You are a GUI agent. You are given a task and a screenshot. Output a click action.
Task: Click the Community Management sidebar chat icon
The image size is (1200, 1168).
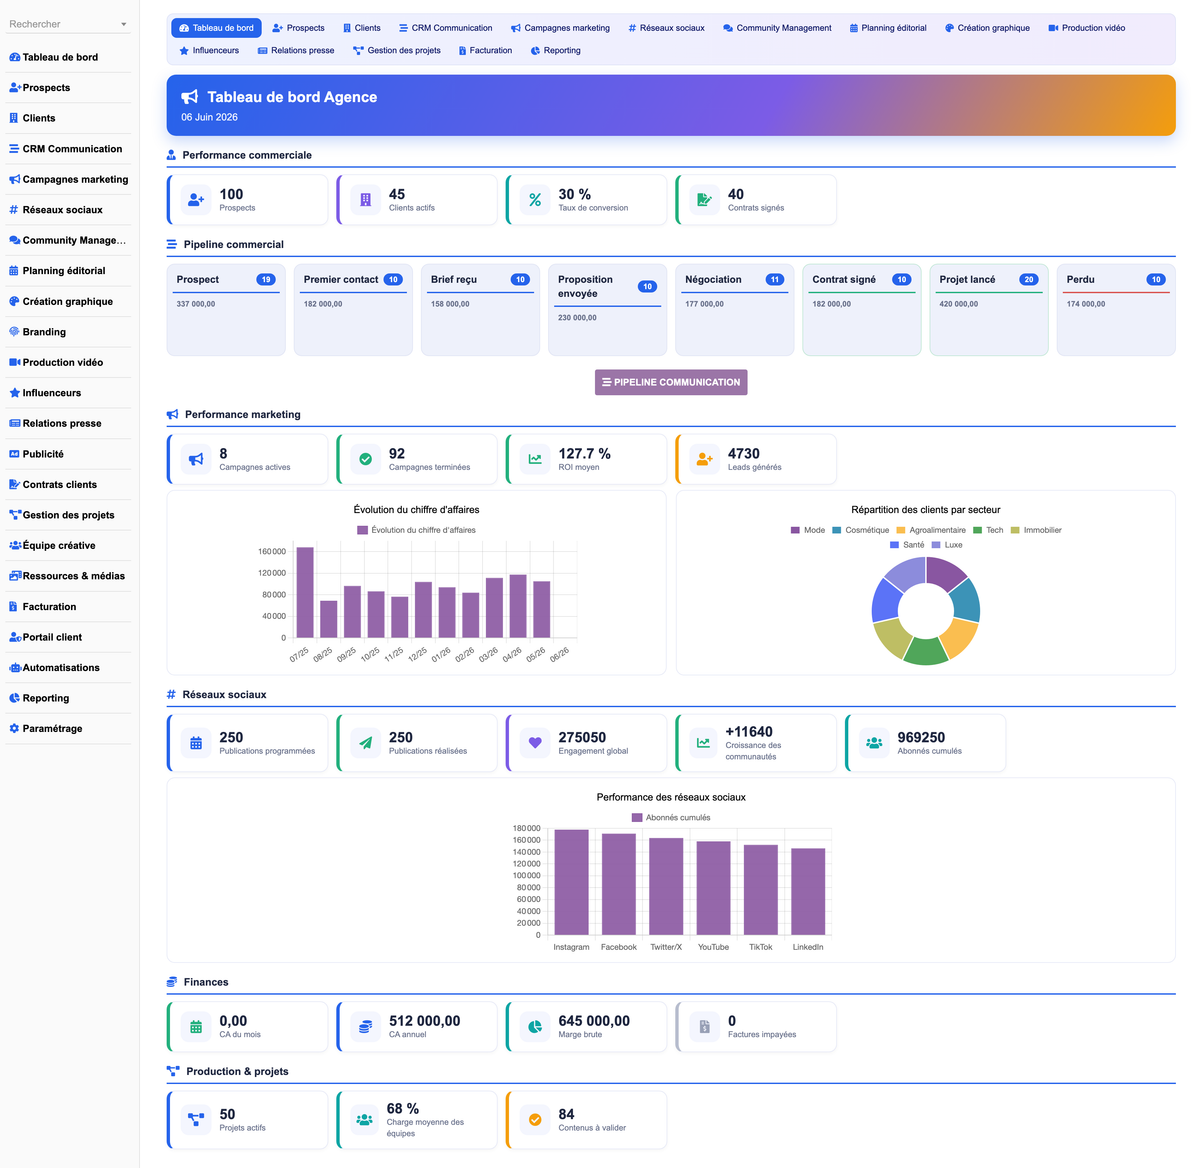[x=14, y=240]
